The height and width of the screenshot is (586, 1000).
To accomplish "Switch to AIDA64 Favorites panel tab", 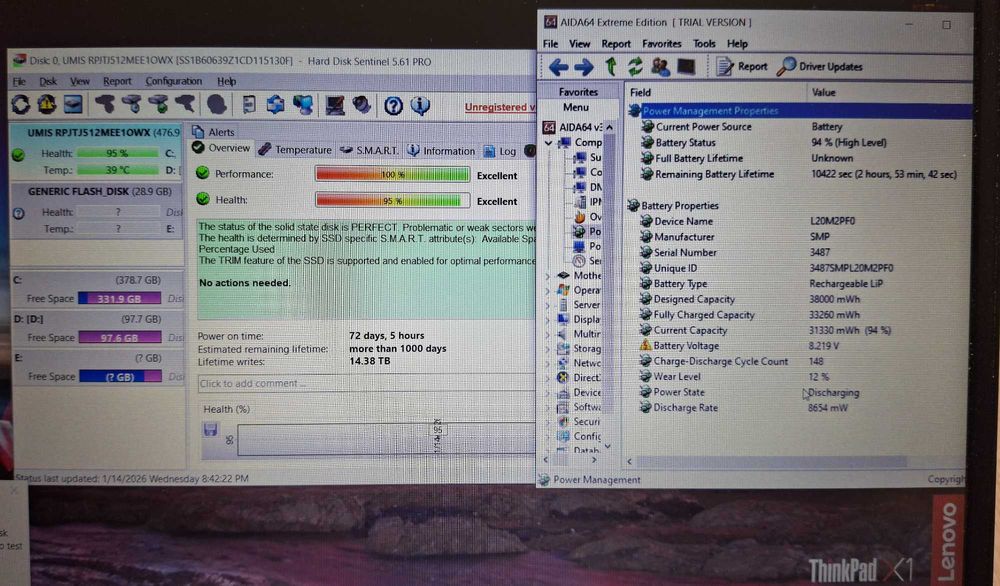I will [x=578, y=92].
